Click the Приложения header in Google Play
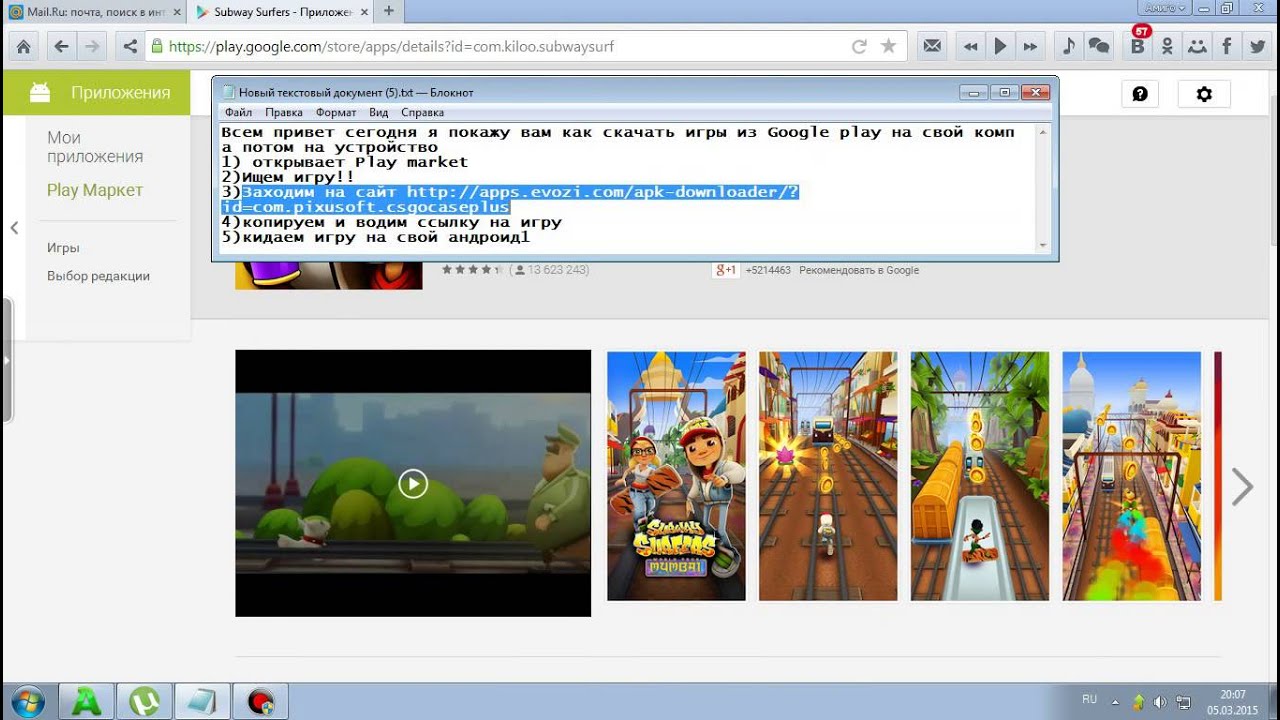 click(120, 93)
